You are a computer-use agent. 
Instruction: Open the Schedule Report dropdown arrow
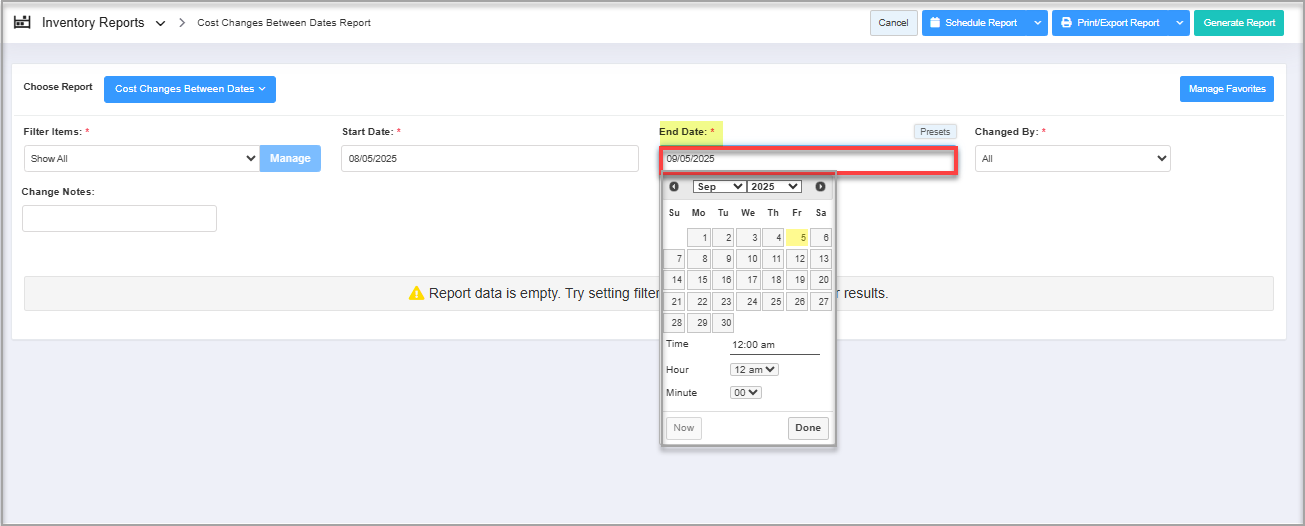(x=1037, y=23)
